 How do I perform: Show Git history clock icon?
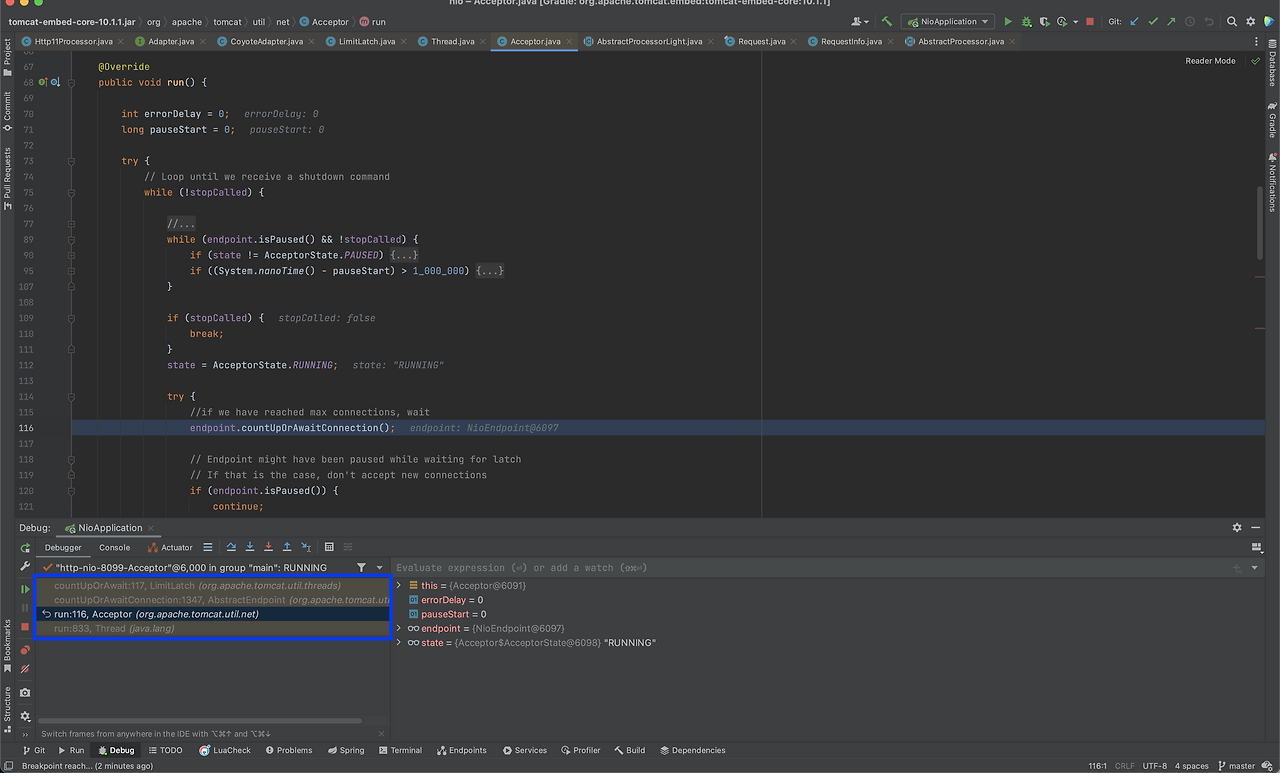click(1190, 21)
